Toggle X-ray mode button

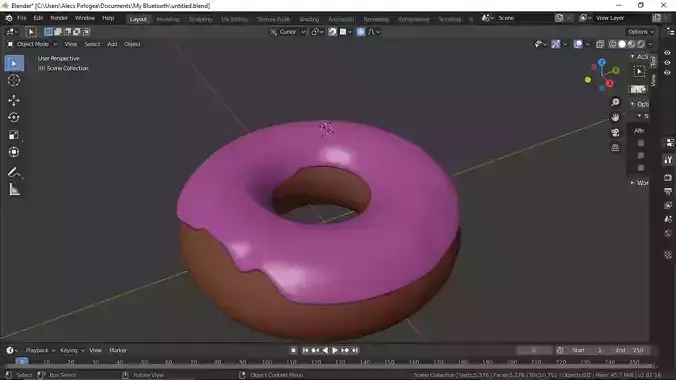tap(600, 44)
